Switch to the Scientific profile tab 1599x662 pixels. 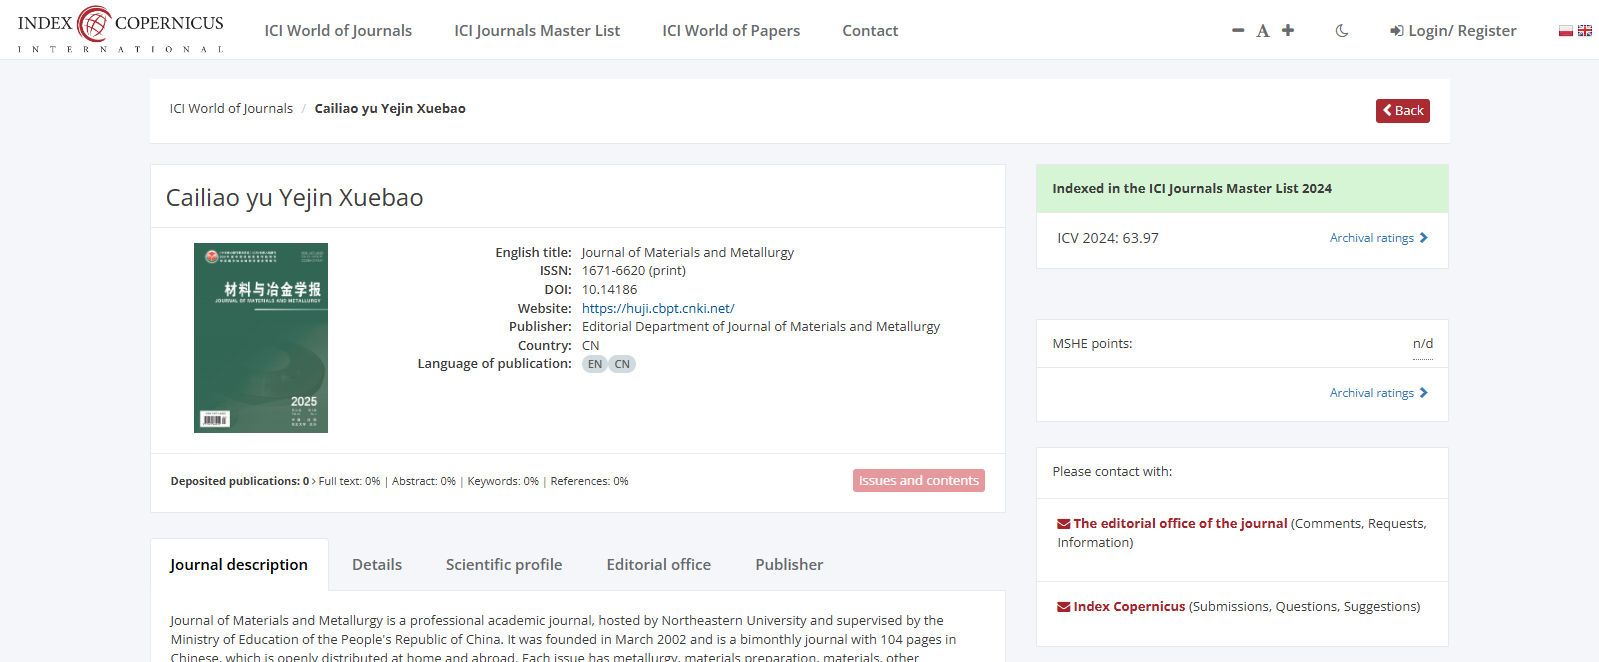click(504, 565)
